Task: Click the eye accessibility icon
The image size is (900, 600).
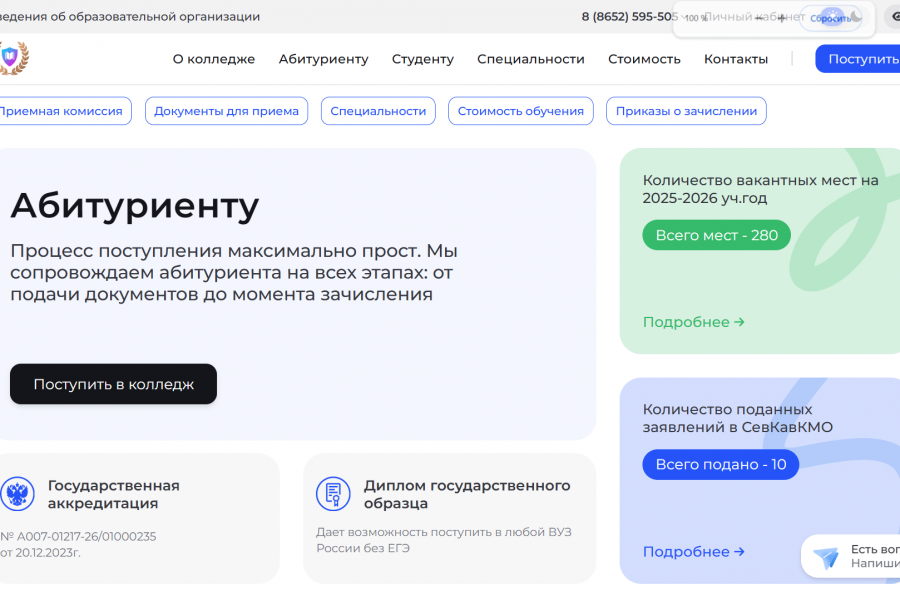Action: click(x=895, y=17)
